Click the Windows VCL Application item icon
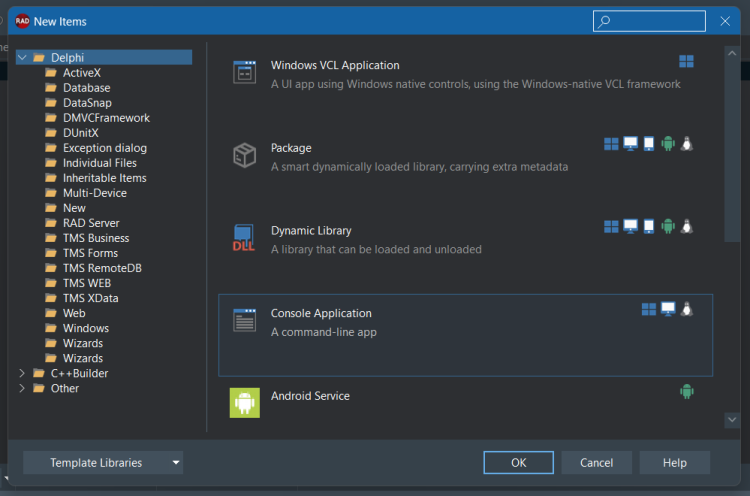This screenshot has height=496, width=750. point(244,73)
